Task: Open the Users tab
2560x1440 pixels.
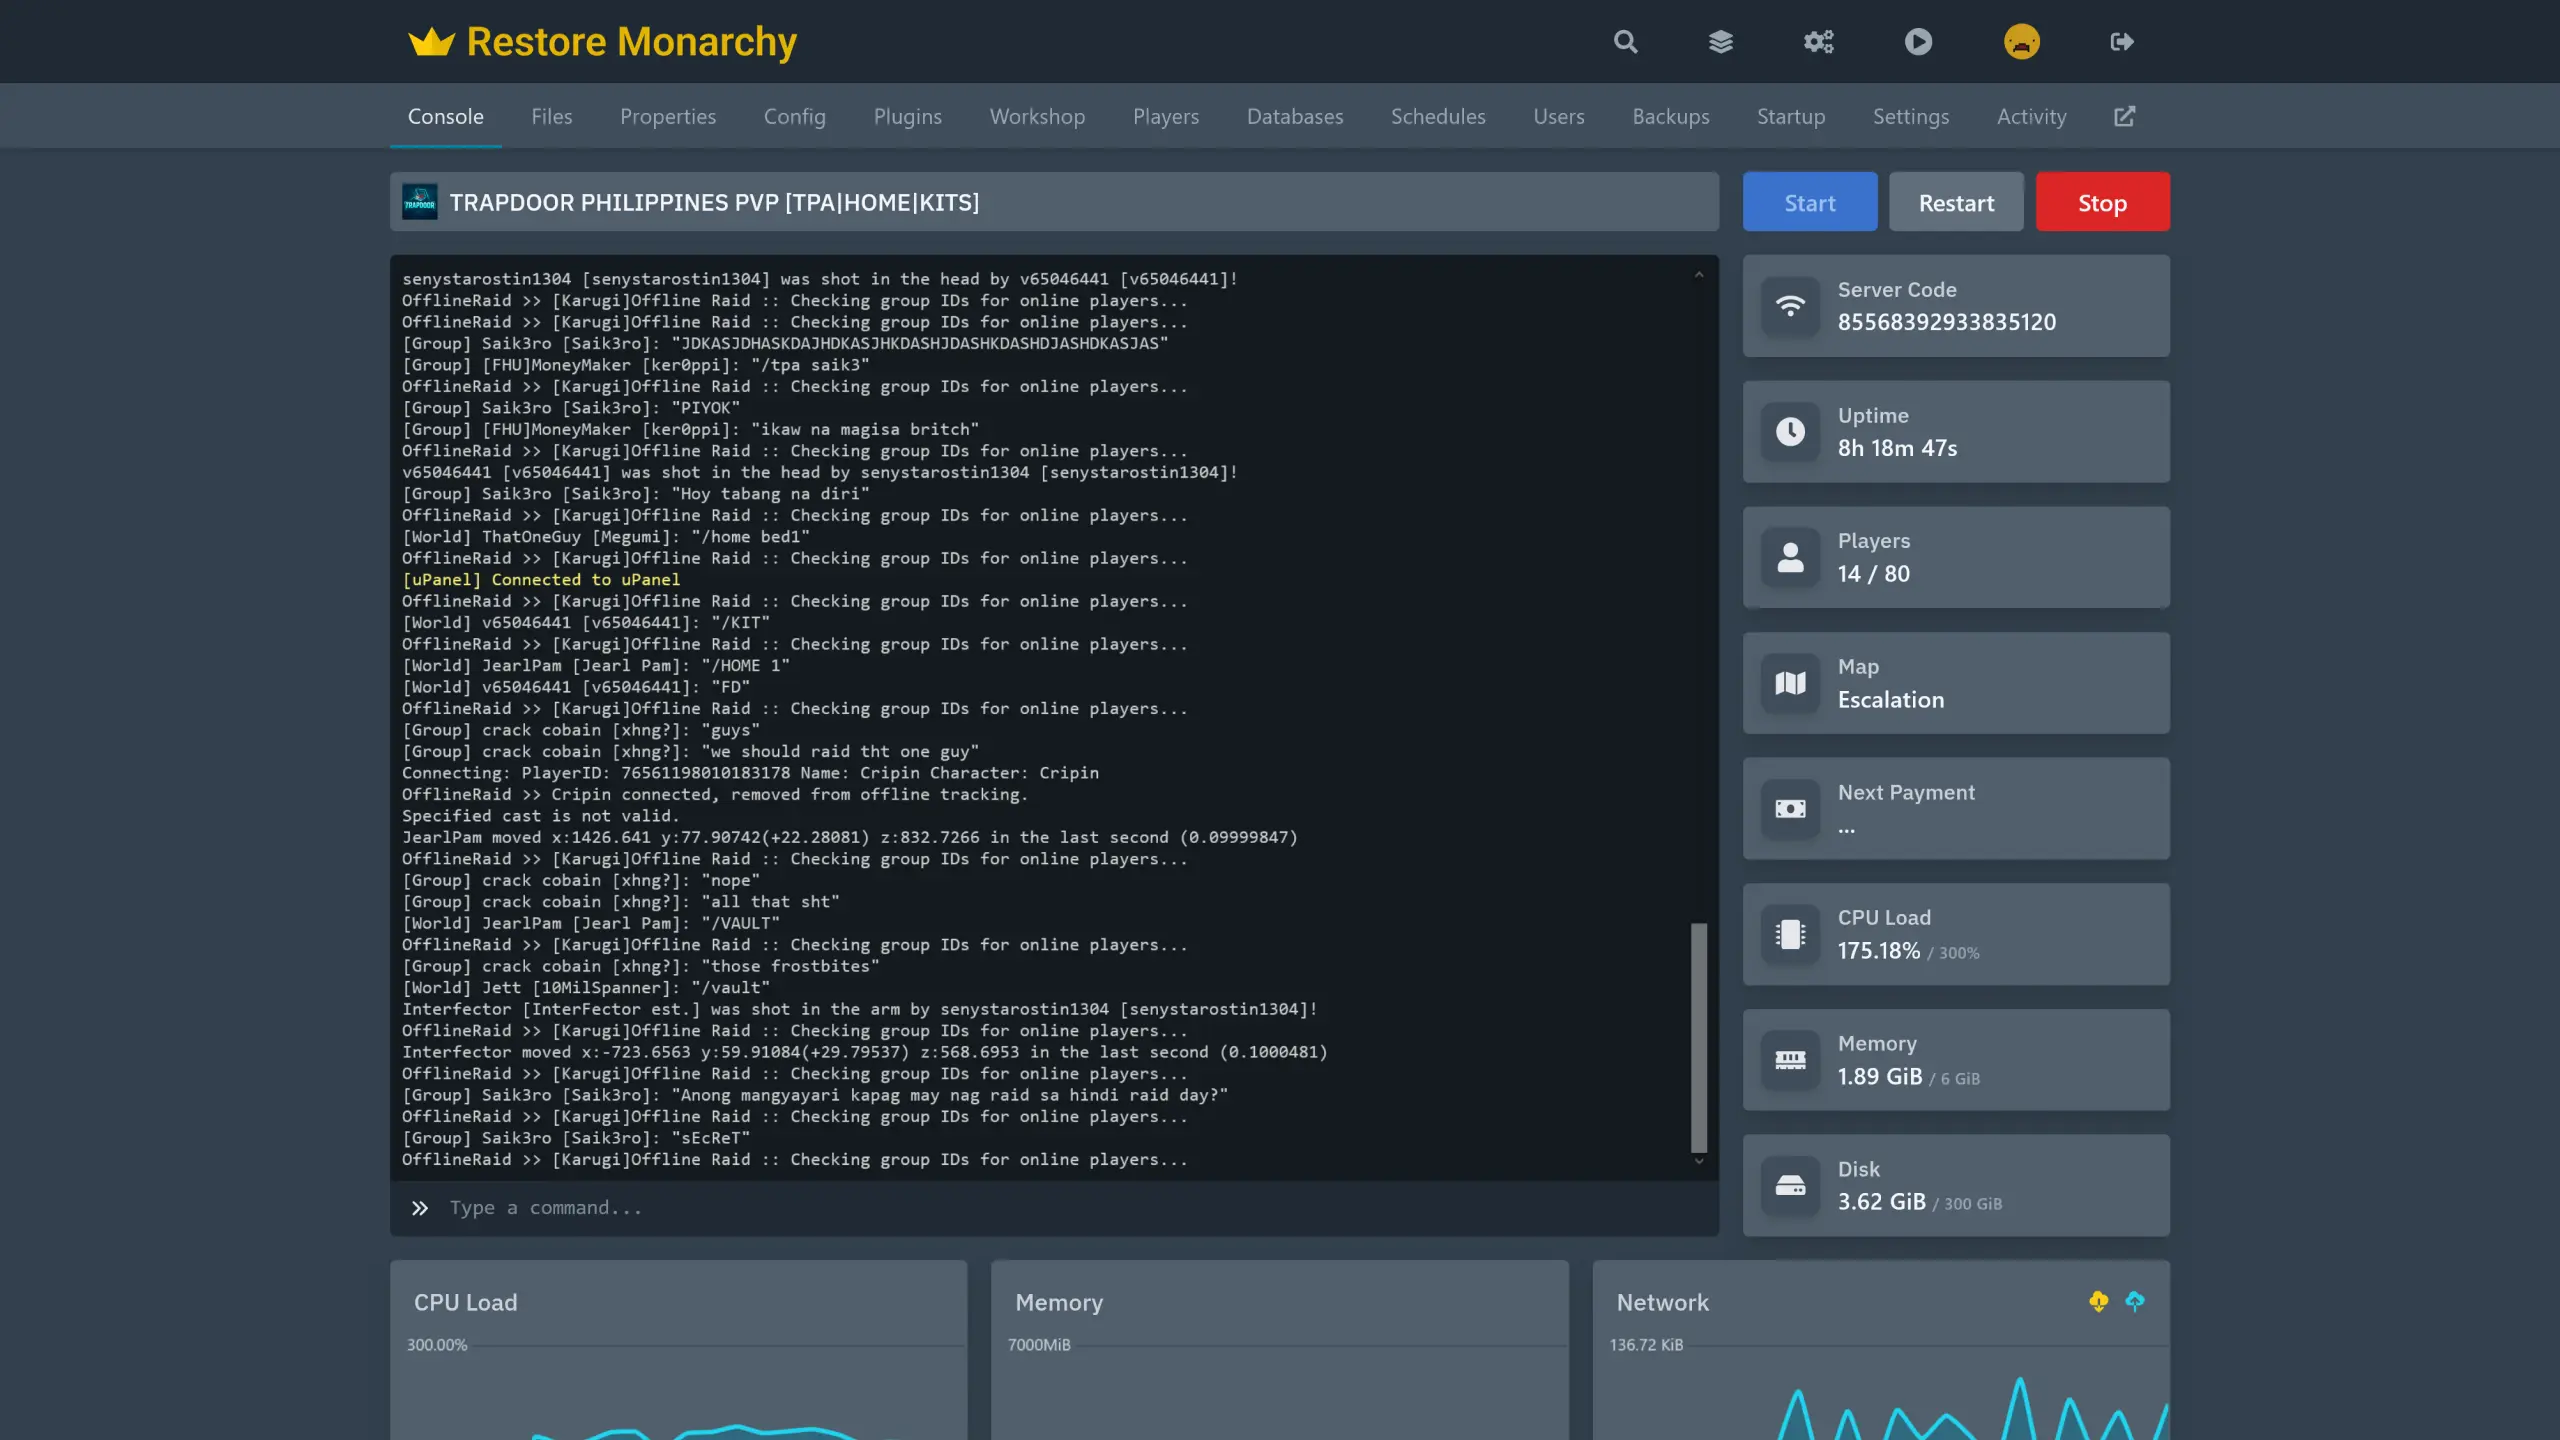Action: point(1558,116)
